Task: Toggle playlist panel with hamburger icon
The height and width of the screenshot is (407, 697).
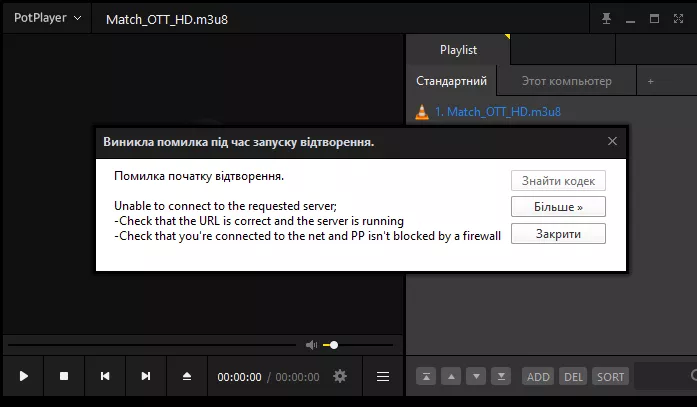Action: point(383,377)
